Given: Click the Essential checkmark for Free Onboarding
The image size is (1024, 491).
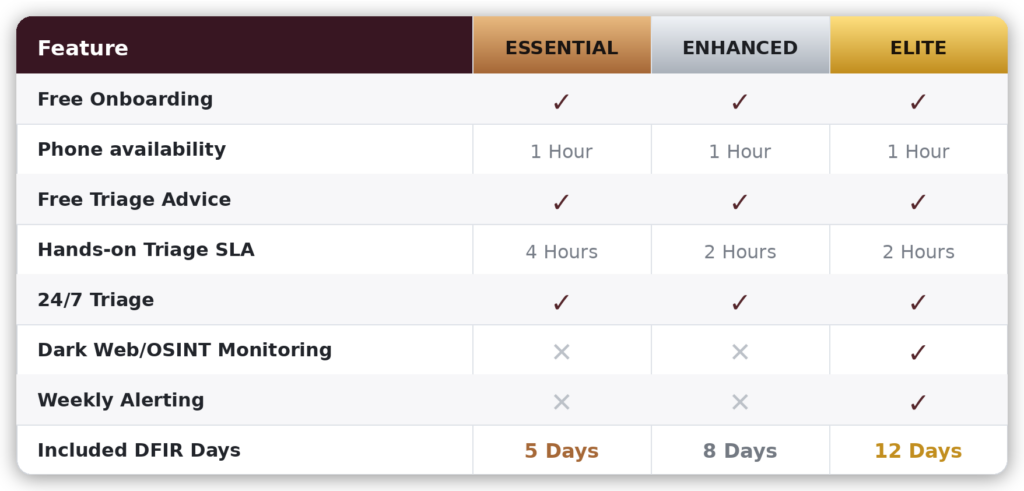Looking at the screenshot, I should (x=561, y=101).
